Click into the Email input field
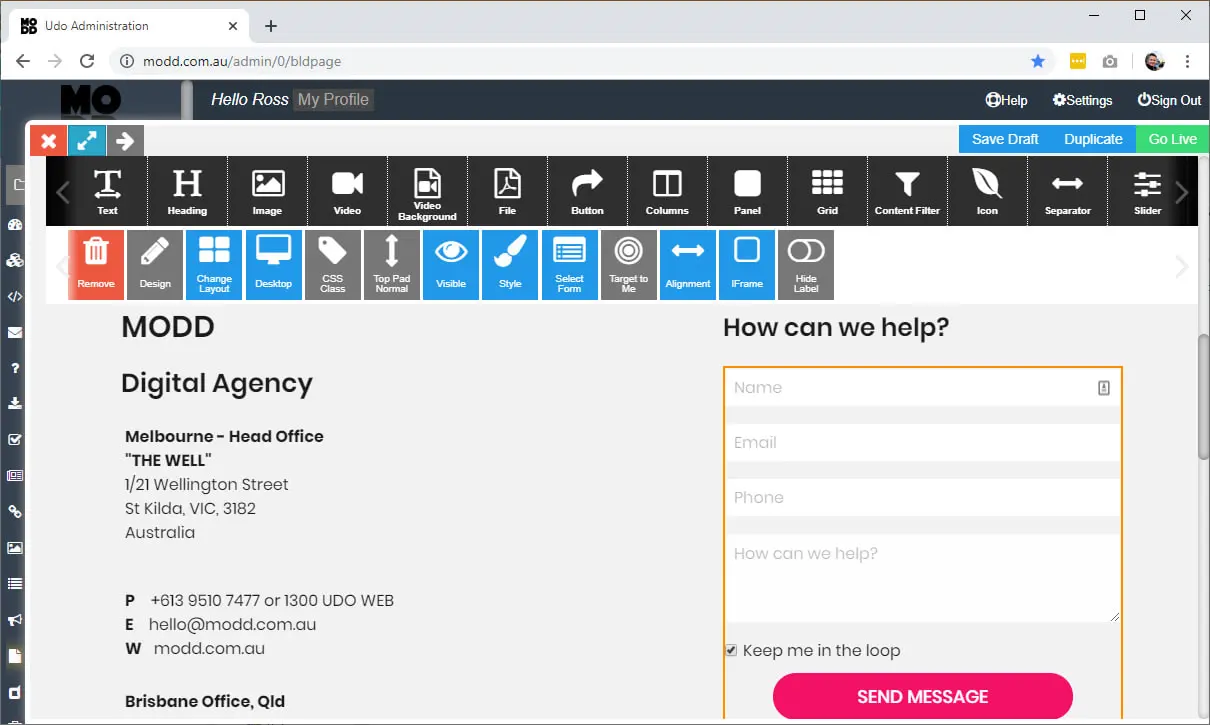The height and width of the screenshot is (725, 1210). pos(922,442)
